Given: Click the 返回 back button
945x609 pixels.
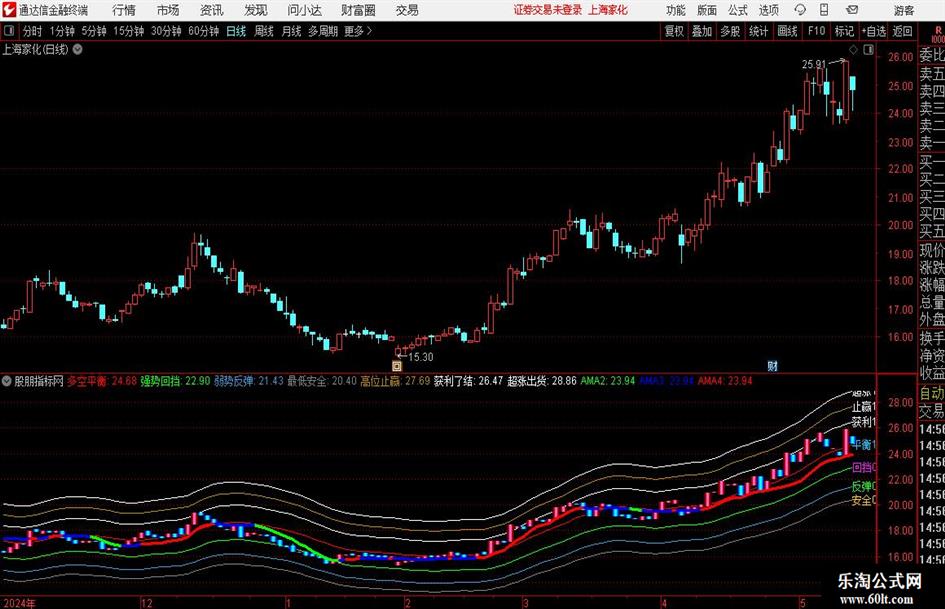Looking at the screenshot, I should (x=902, y=31).
